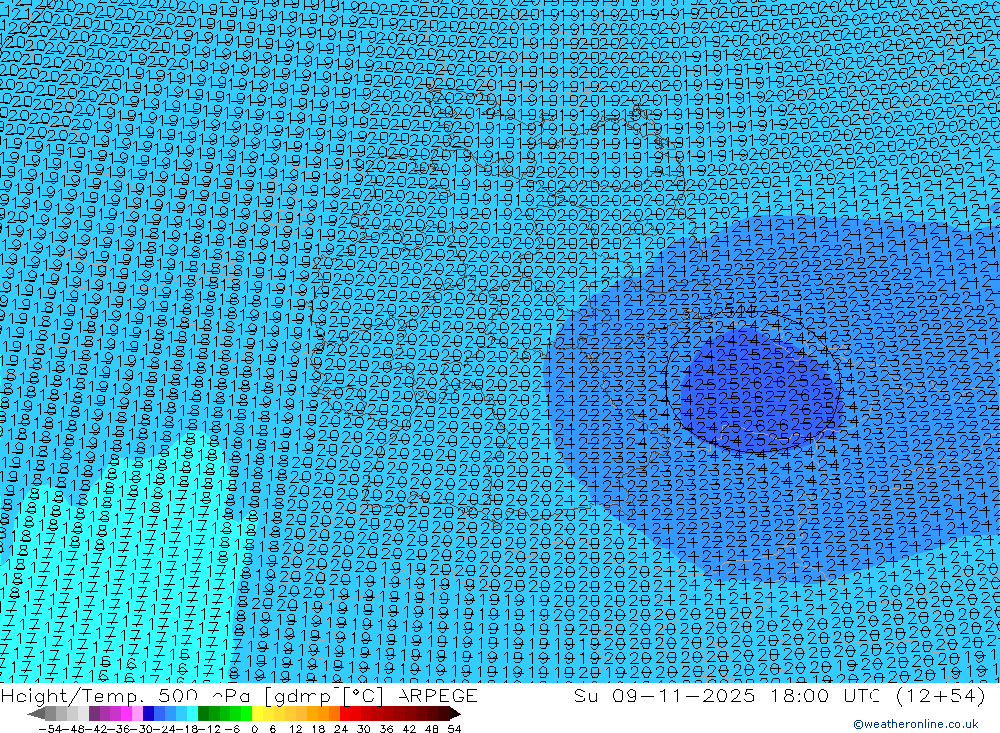Viewport: 1000px width, 733px height.
Task: Pick the dark blue legend swatch above -30
Action: point(148,714)
